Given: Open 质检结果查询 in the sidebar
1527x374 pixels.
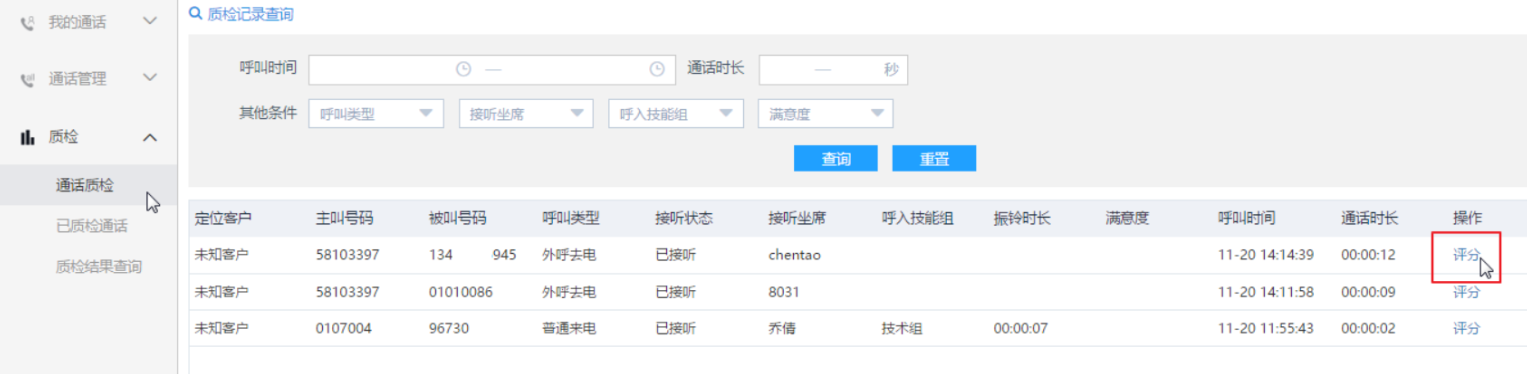Looking at the screenshot, I should tap(99, 267).
